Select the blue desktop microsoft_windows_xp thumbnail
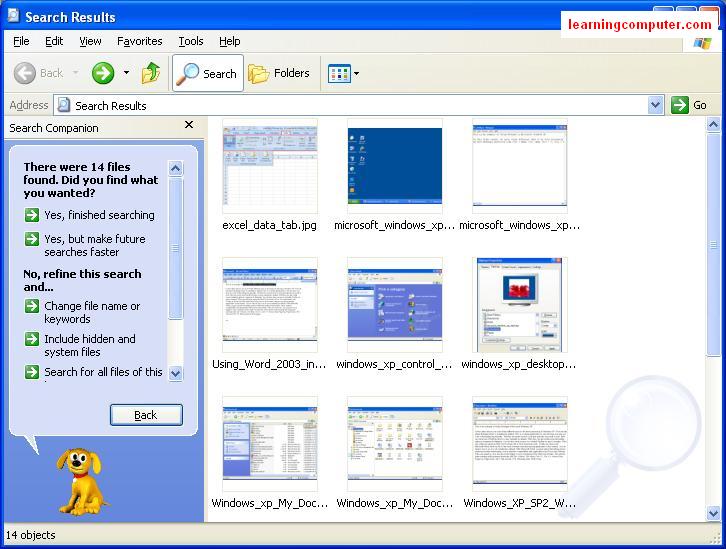 395,167
